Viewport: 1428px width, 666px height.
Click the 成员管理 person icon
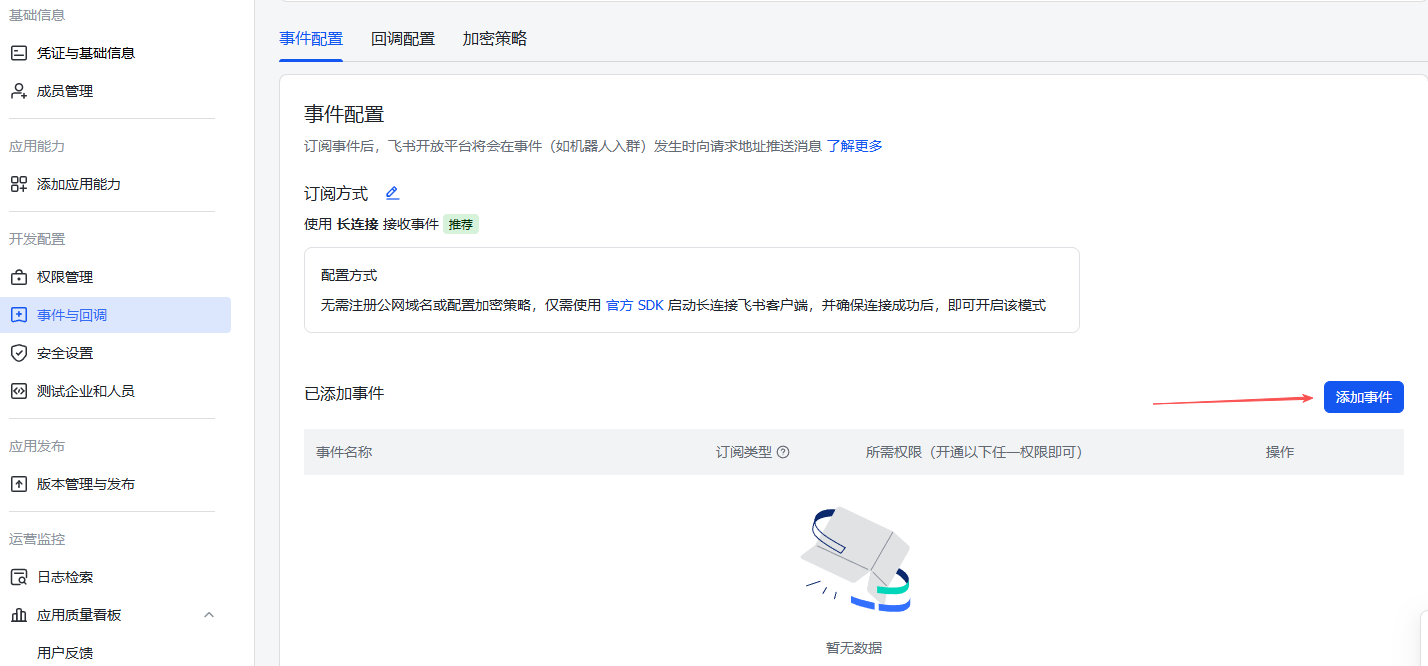click(x=18, y=91)
